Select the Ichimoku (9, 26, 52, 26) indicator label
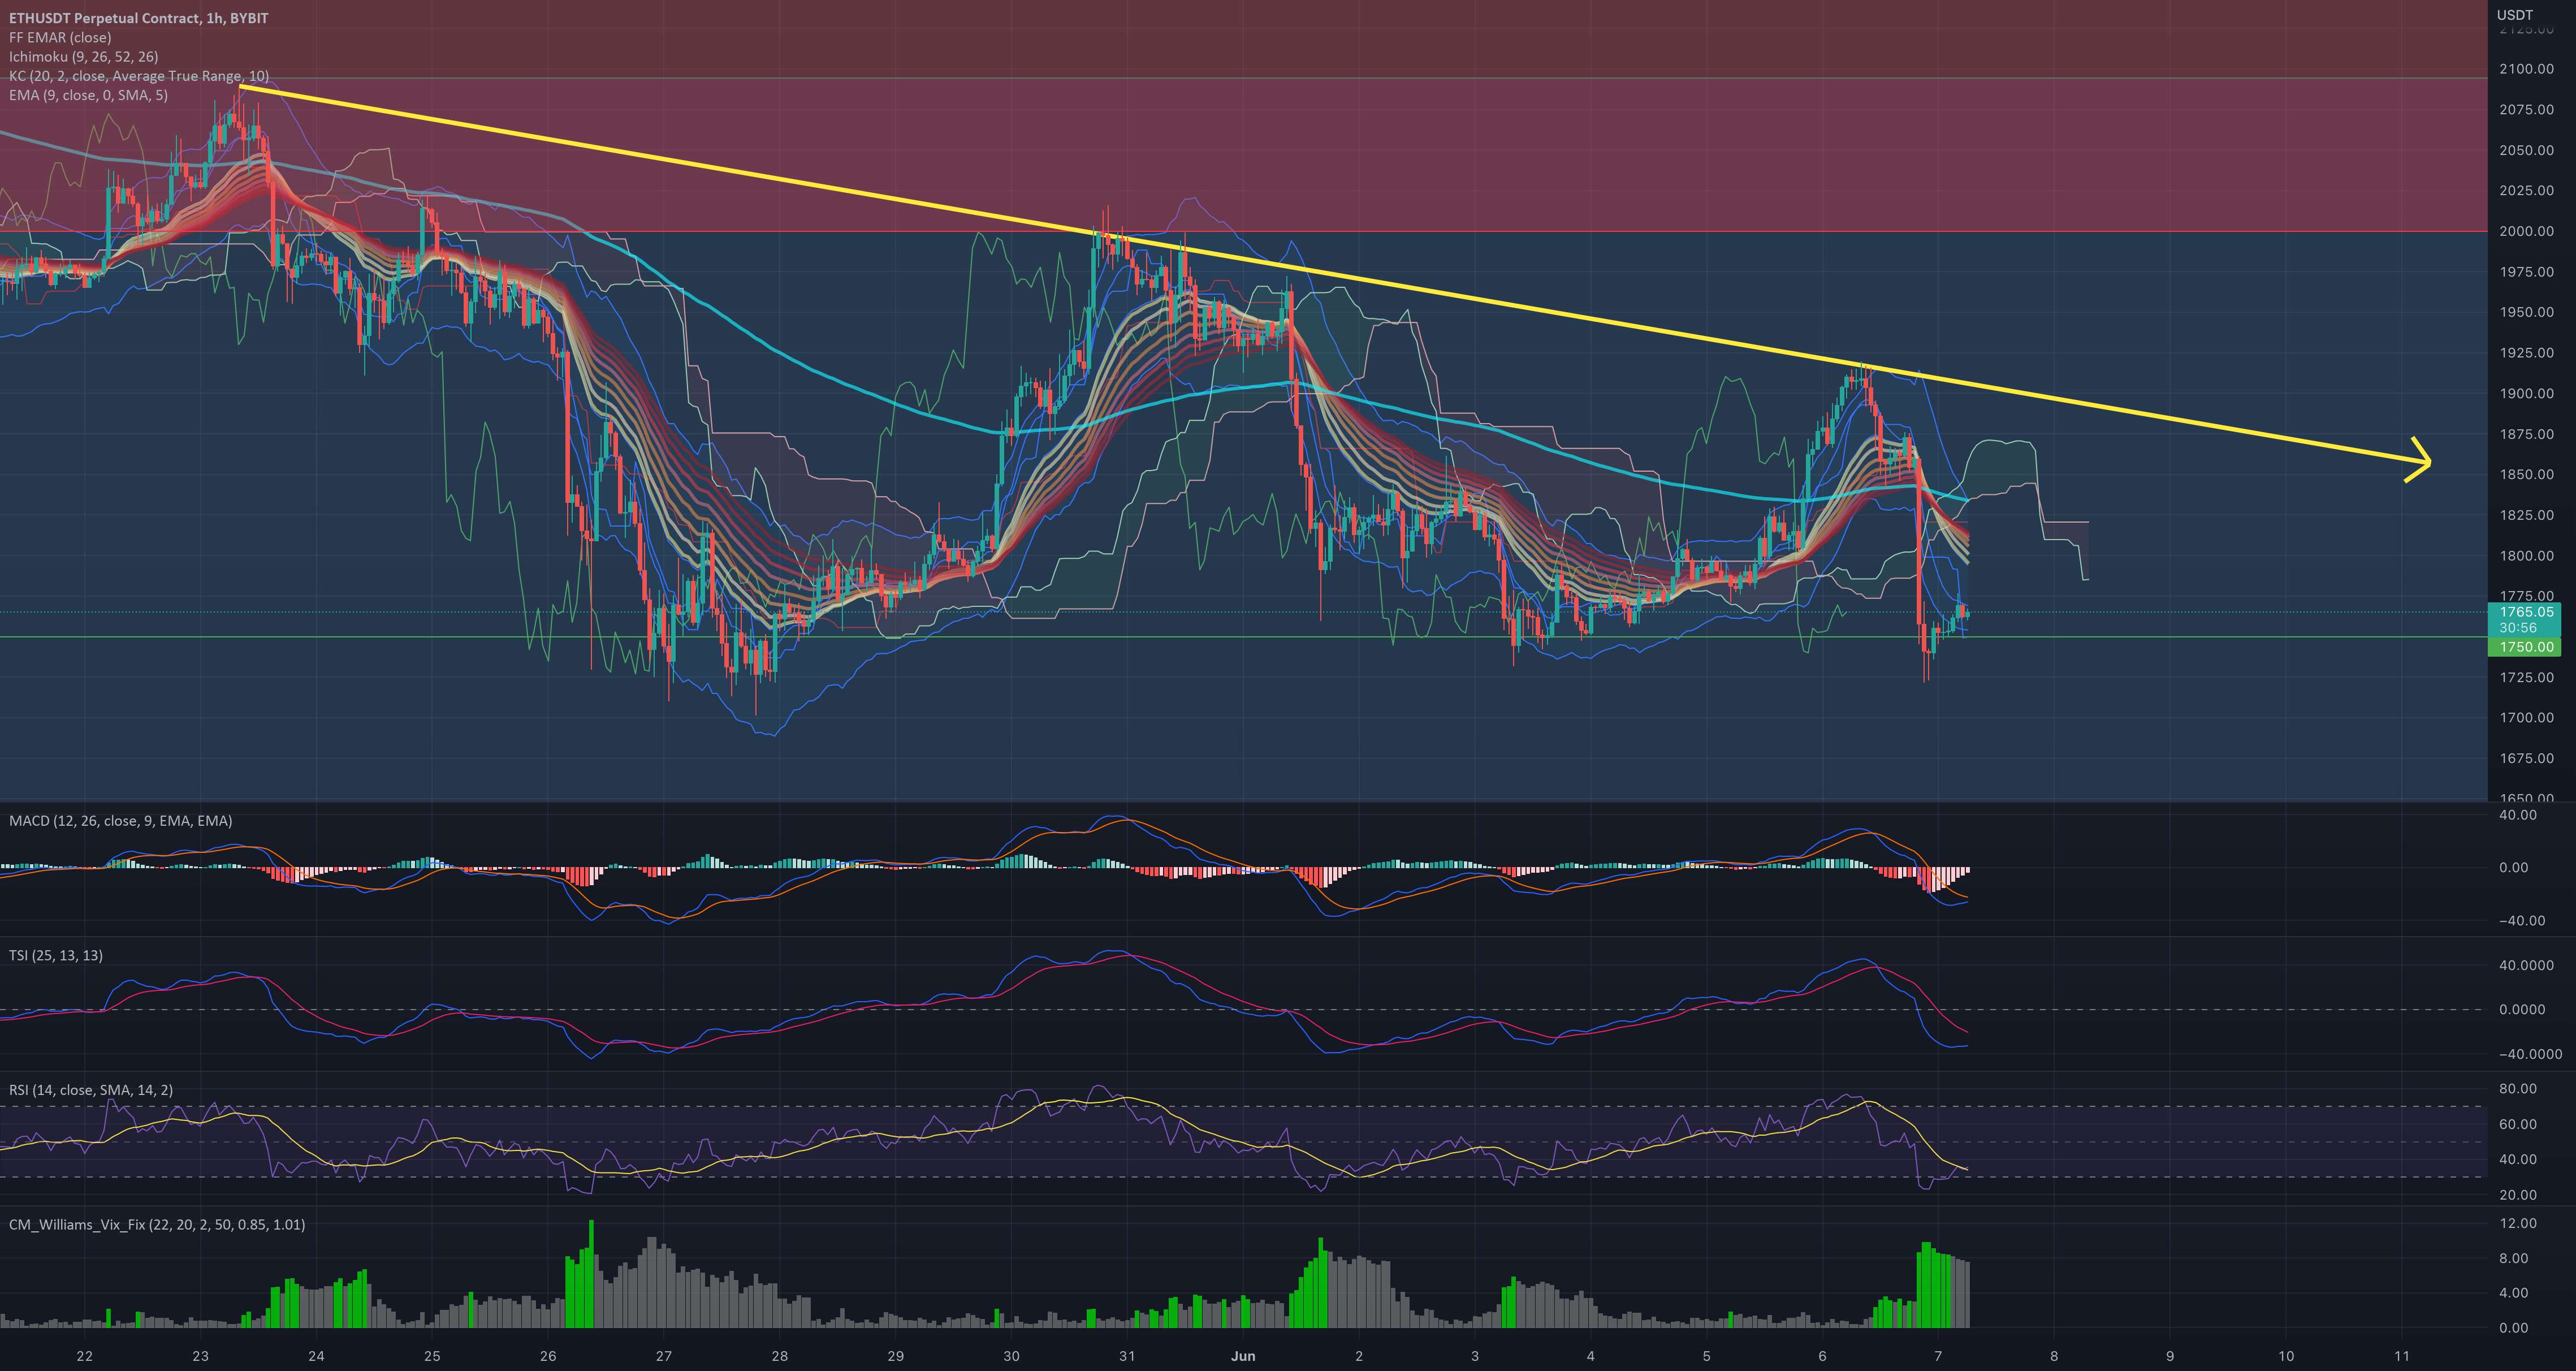2576x1371 pixels. pos(83,57)
